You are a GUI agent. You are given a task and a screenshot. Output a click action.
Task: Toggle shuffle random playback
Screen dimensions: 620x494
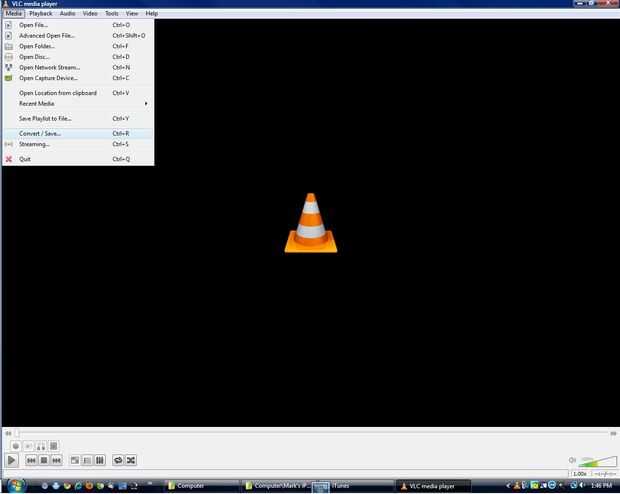(131, 460)
